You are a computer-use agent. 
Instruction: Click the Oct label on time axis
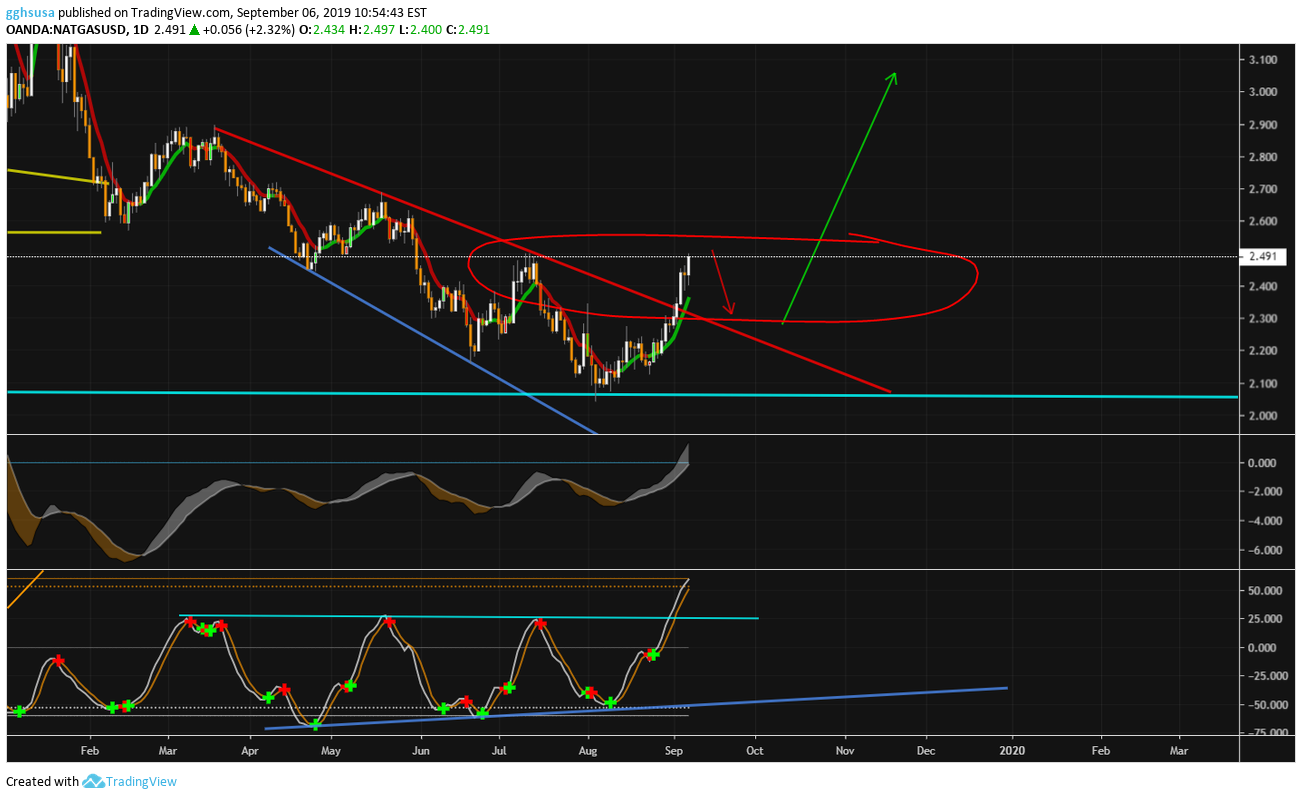[755, 749]
